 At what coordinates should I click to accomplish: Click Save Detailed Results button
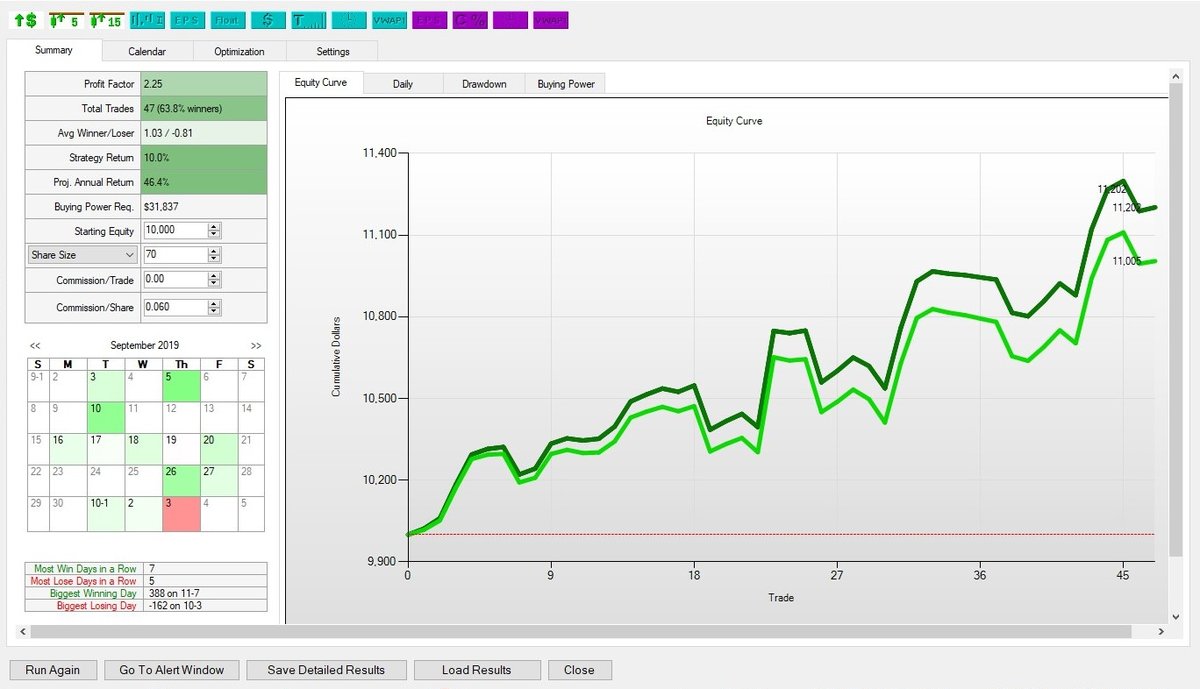[326, 670]
